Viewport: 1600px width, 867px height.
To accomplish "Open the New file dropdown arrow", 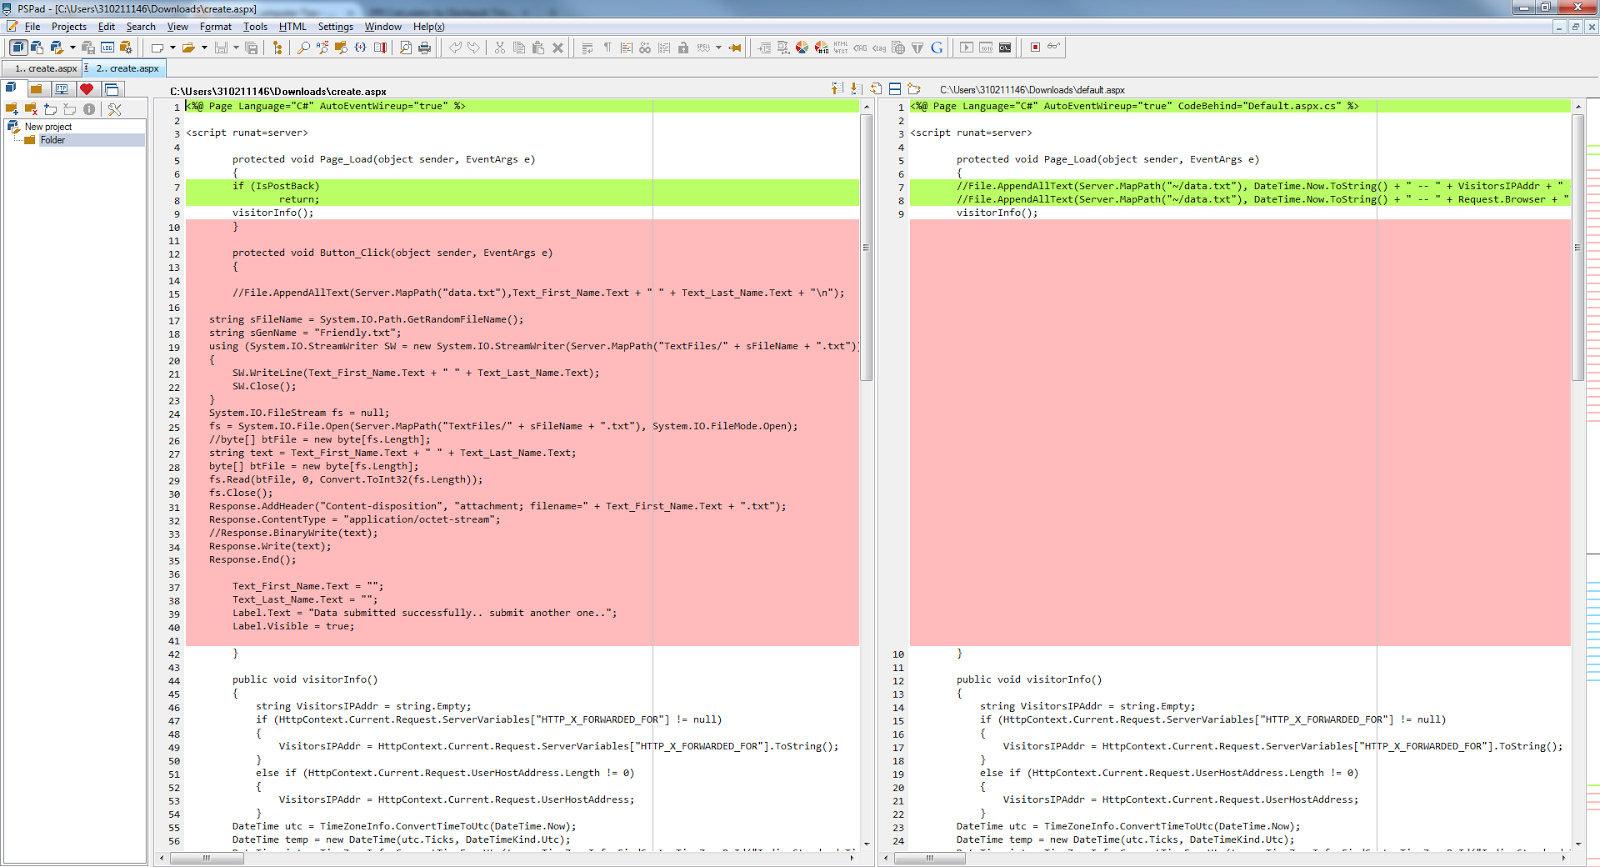I will 172,47.
